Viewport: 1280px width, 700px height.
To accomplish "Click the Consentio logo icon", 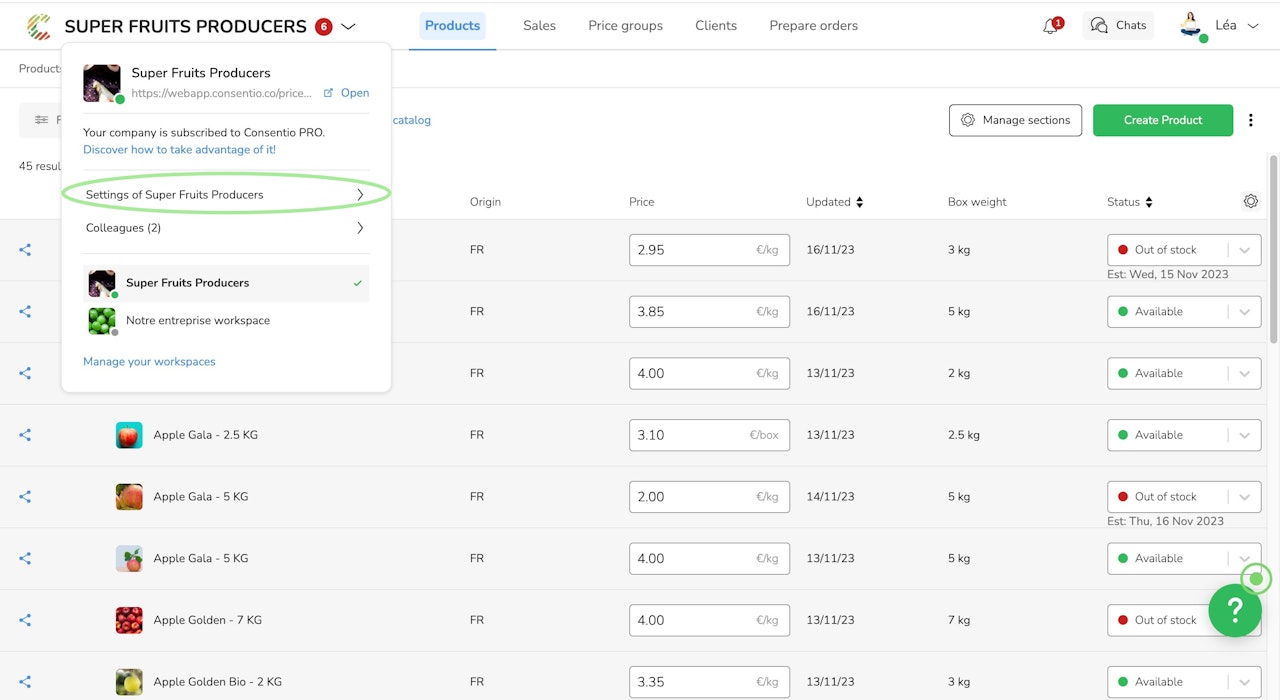I will pyautogui.click(x=39, y=26).
